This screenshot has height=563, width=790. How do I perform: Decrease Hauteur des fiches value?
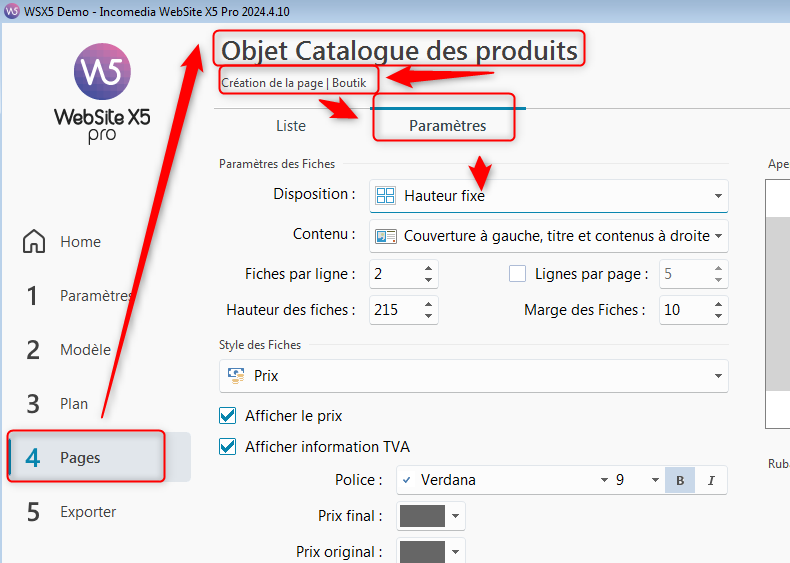point(428,316)
